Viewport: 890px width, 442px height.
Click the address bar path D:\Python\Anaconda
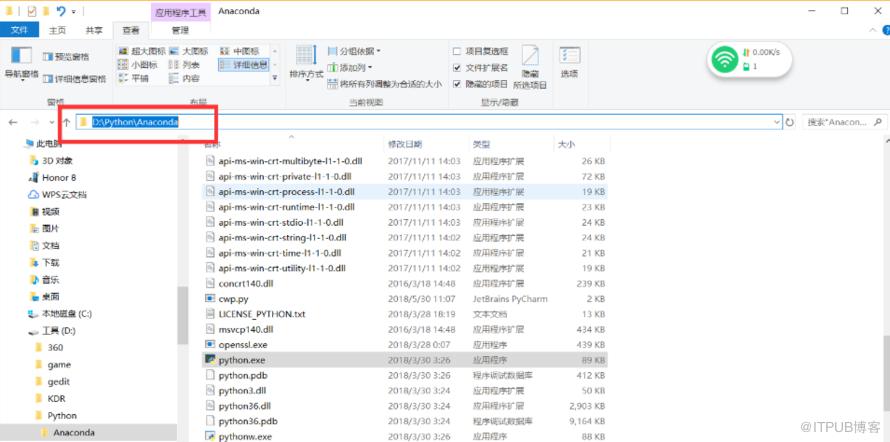136,122
